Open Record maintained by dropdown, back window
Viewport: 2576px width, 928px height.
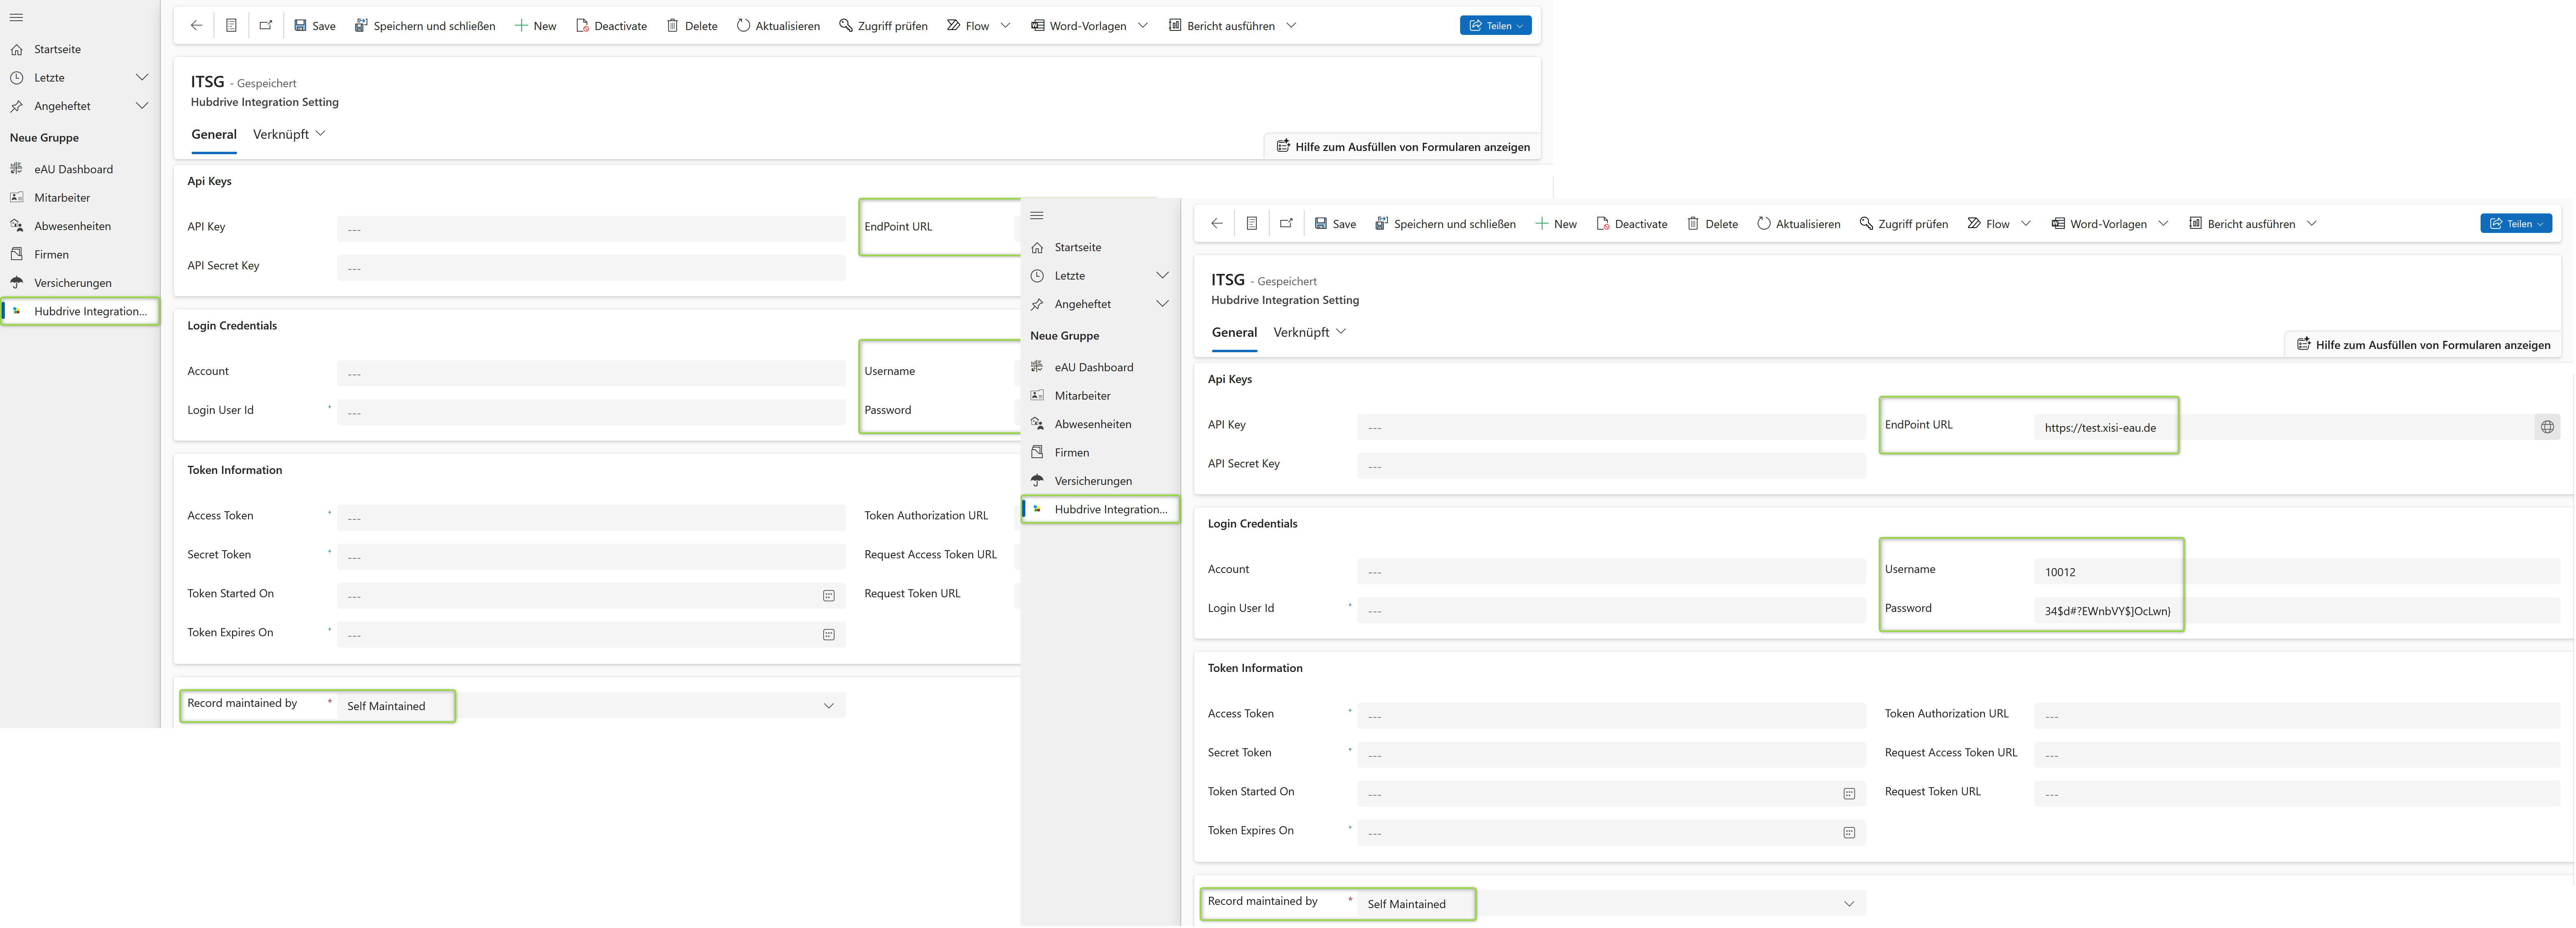click(591, 706)
